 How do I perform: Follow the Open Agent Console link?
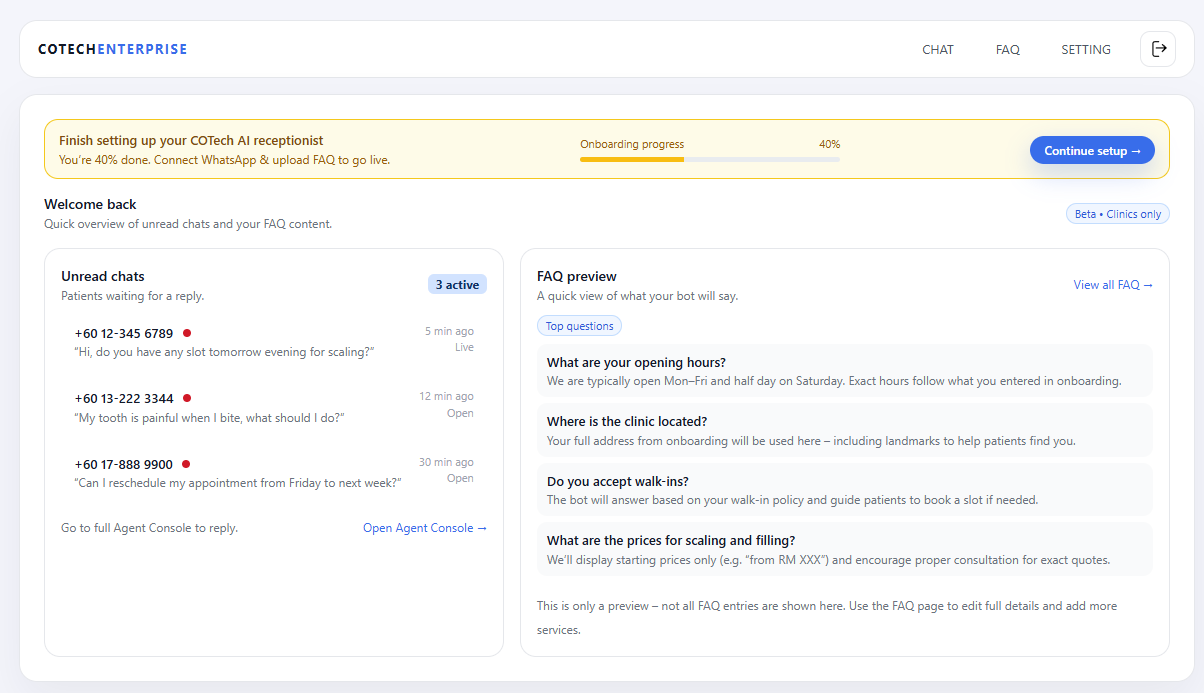[425, 528]
